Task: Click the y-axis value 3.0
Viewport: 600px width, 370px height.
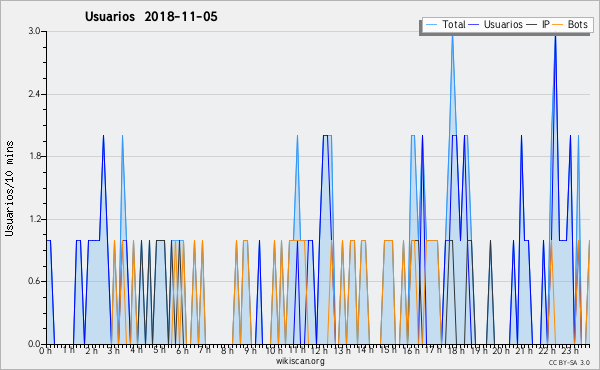Action: pos(34,31)
